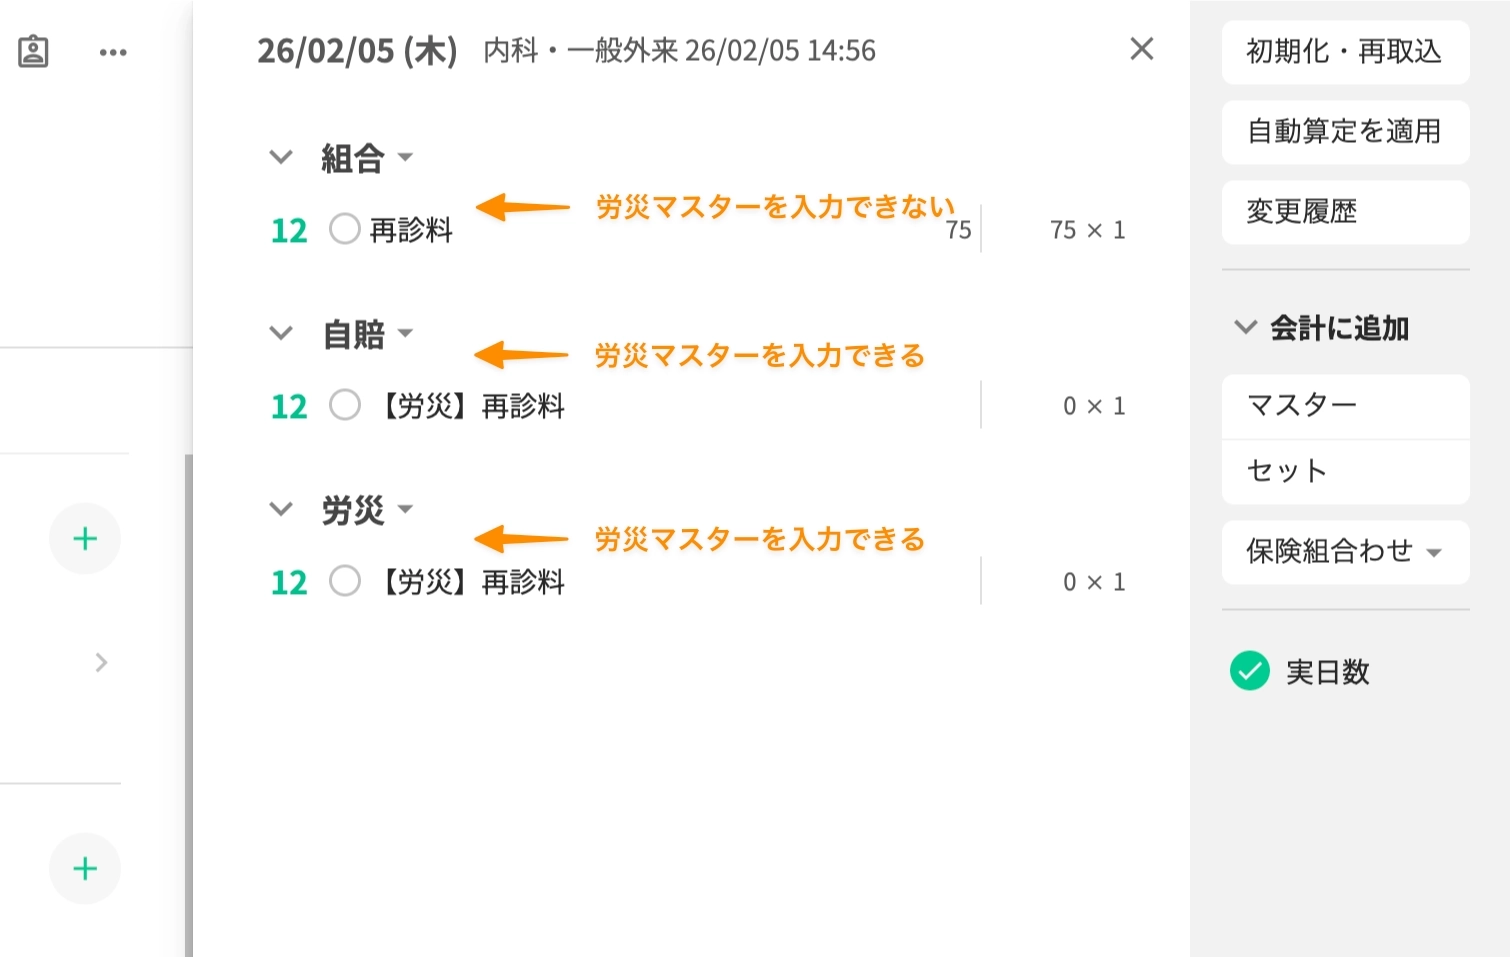Open the patient ID badge icon
The image size is (1510, 957).
click(x=33, y=51)
